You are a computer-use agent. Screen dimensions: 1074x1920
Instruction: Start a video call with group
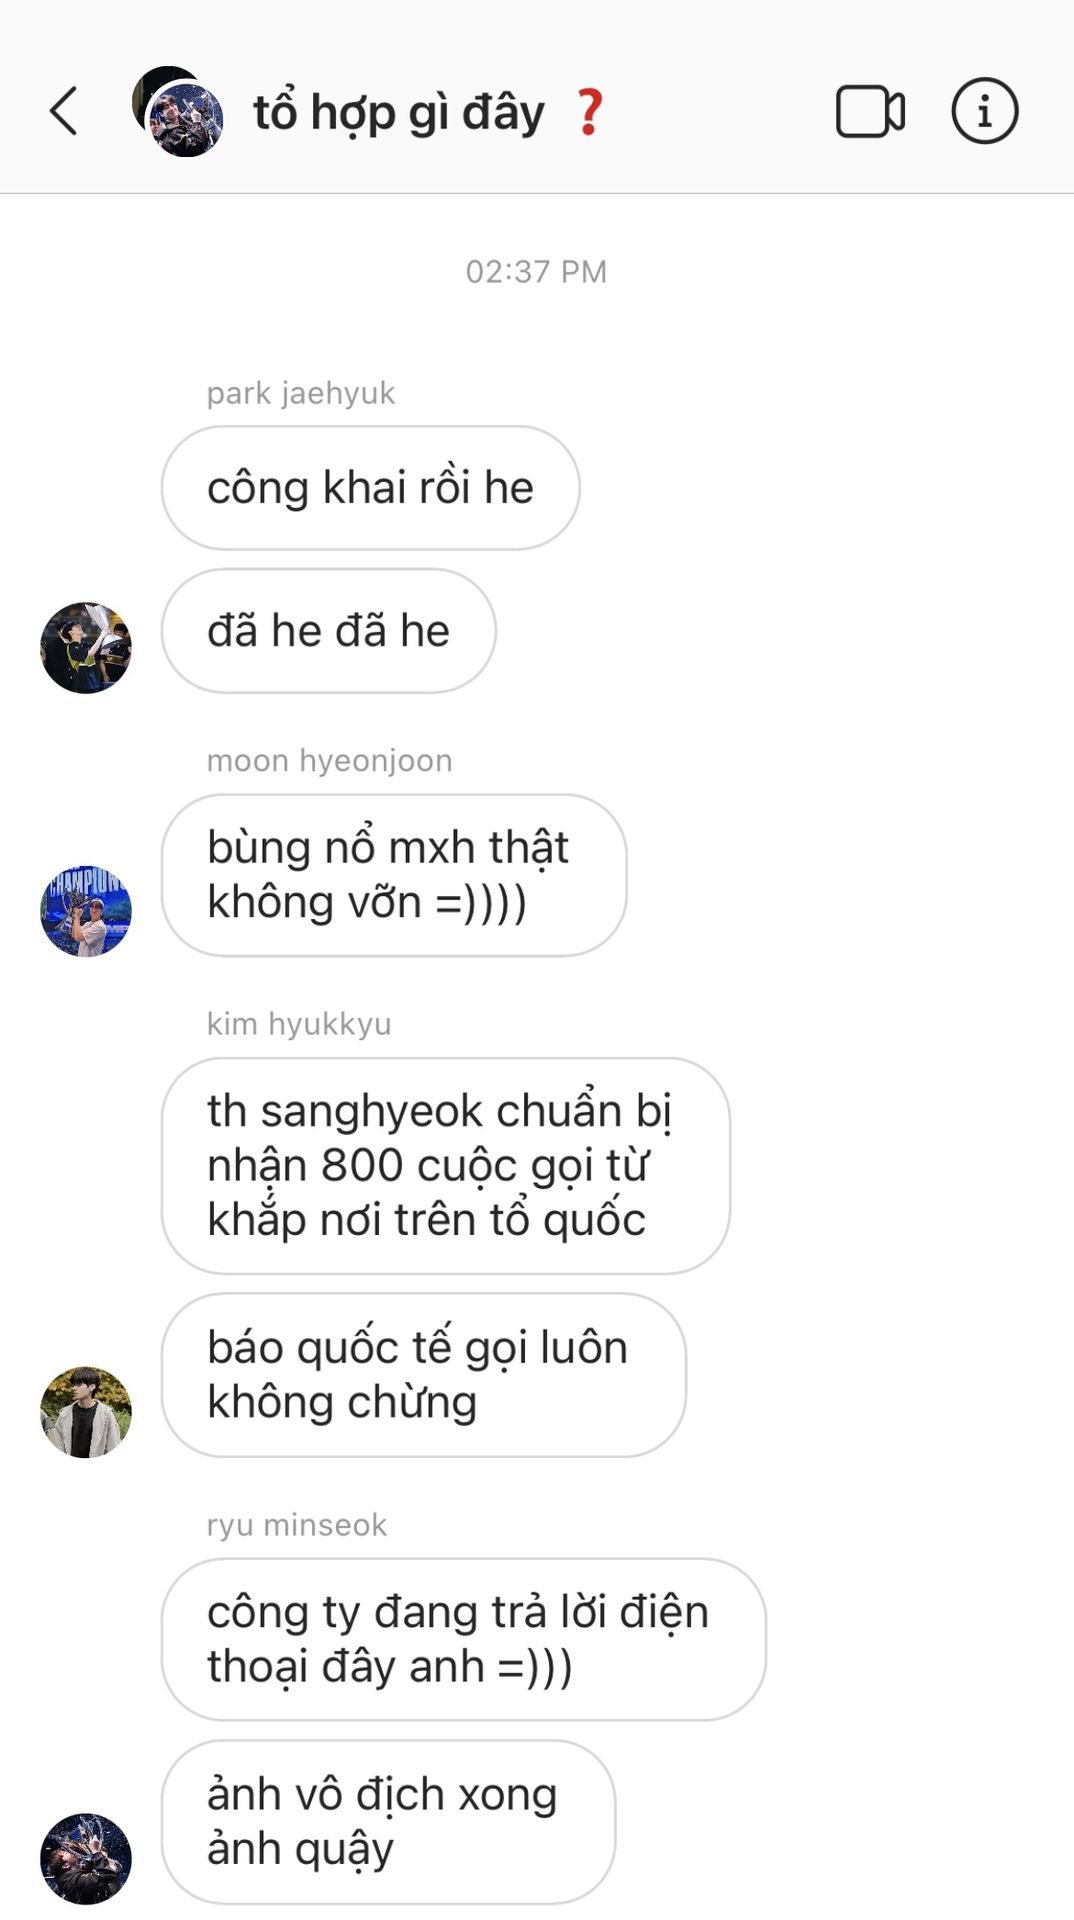pyautogui.click(x=870, y=111)
